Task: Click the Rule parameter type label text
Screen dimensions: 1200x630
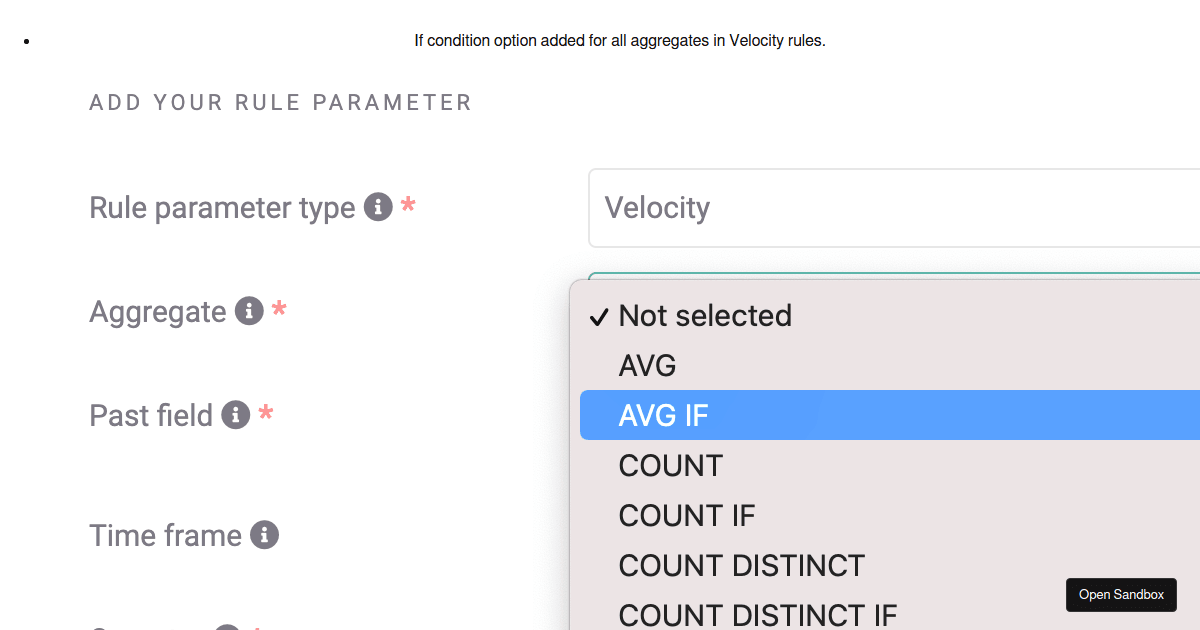Action: 222,208
